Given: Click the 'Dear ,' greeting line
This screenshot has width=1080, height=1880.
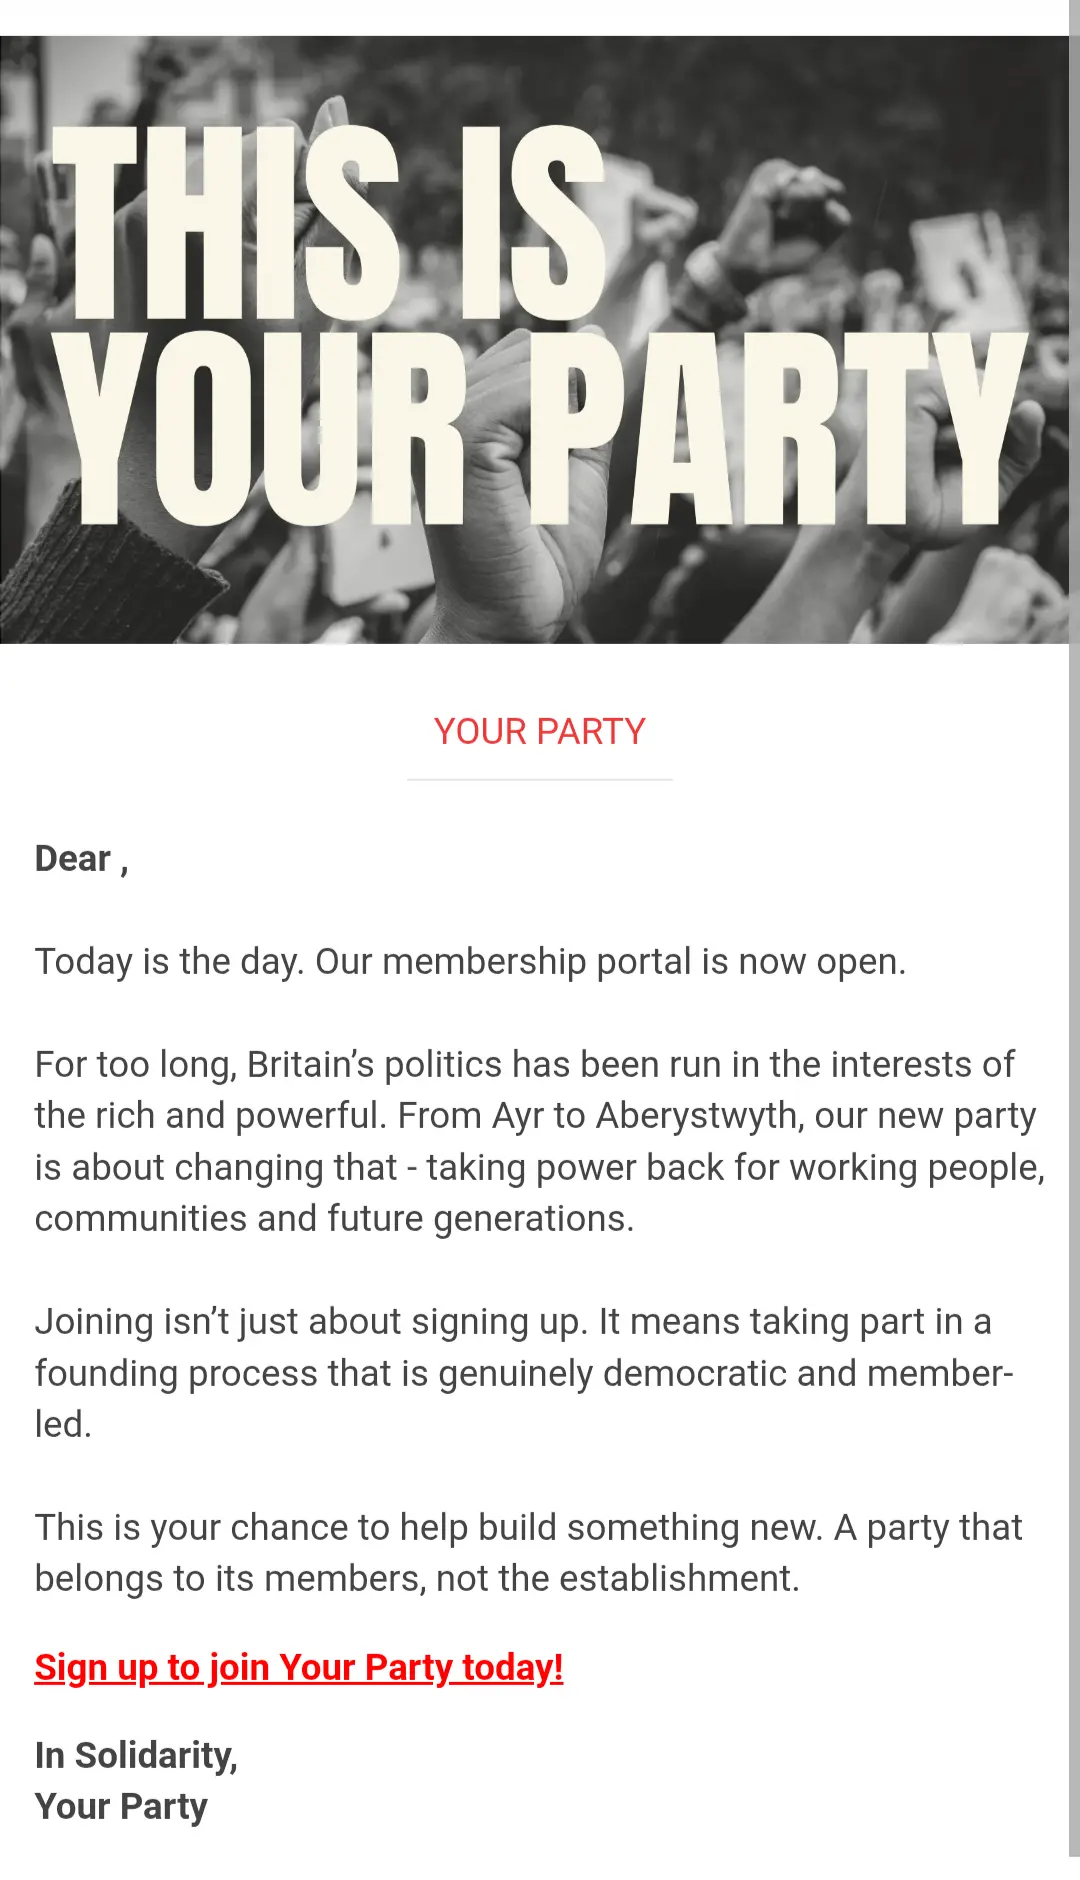Looking at the screenshot, I should tap(81, 859).
